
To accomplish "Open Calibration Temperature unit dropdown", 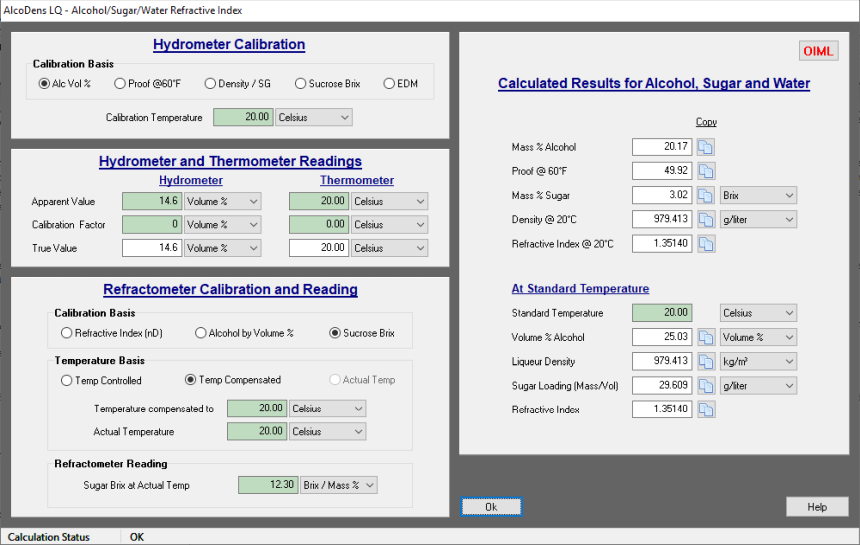I will tap(314, 117).
